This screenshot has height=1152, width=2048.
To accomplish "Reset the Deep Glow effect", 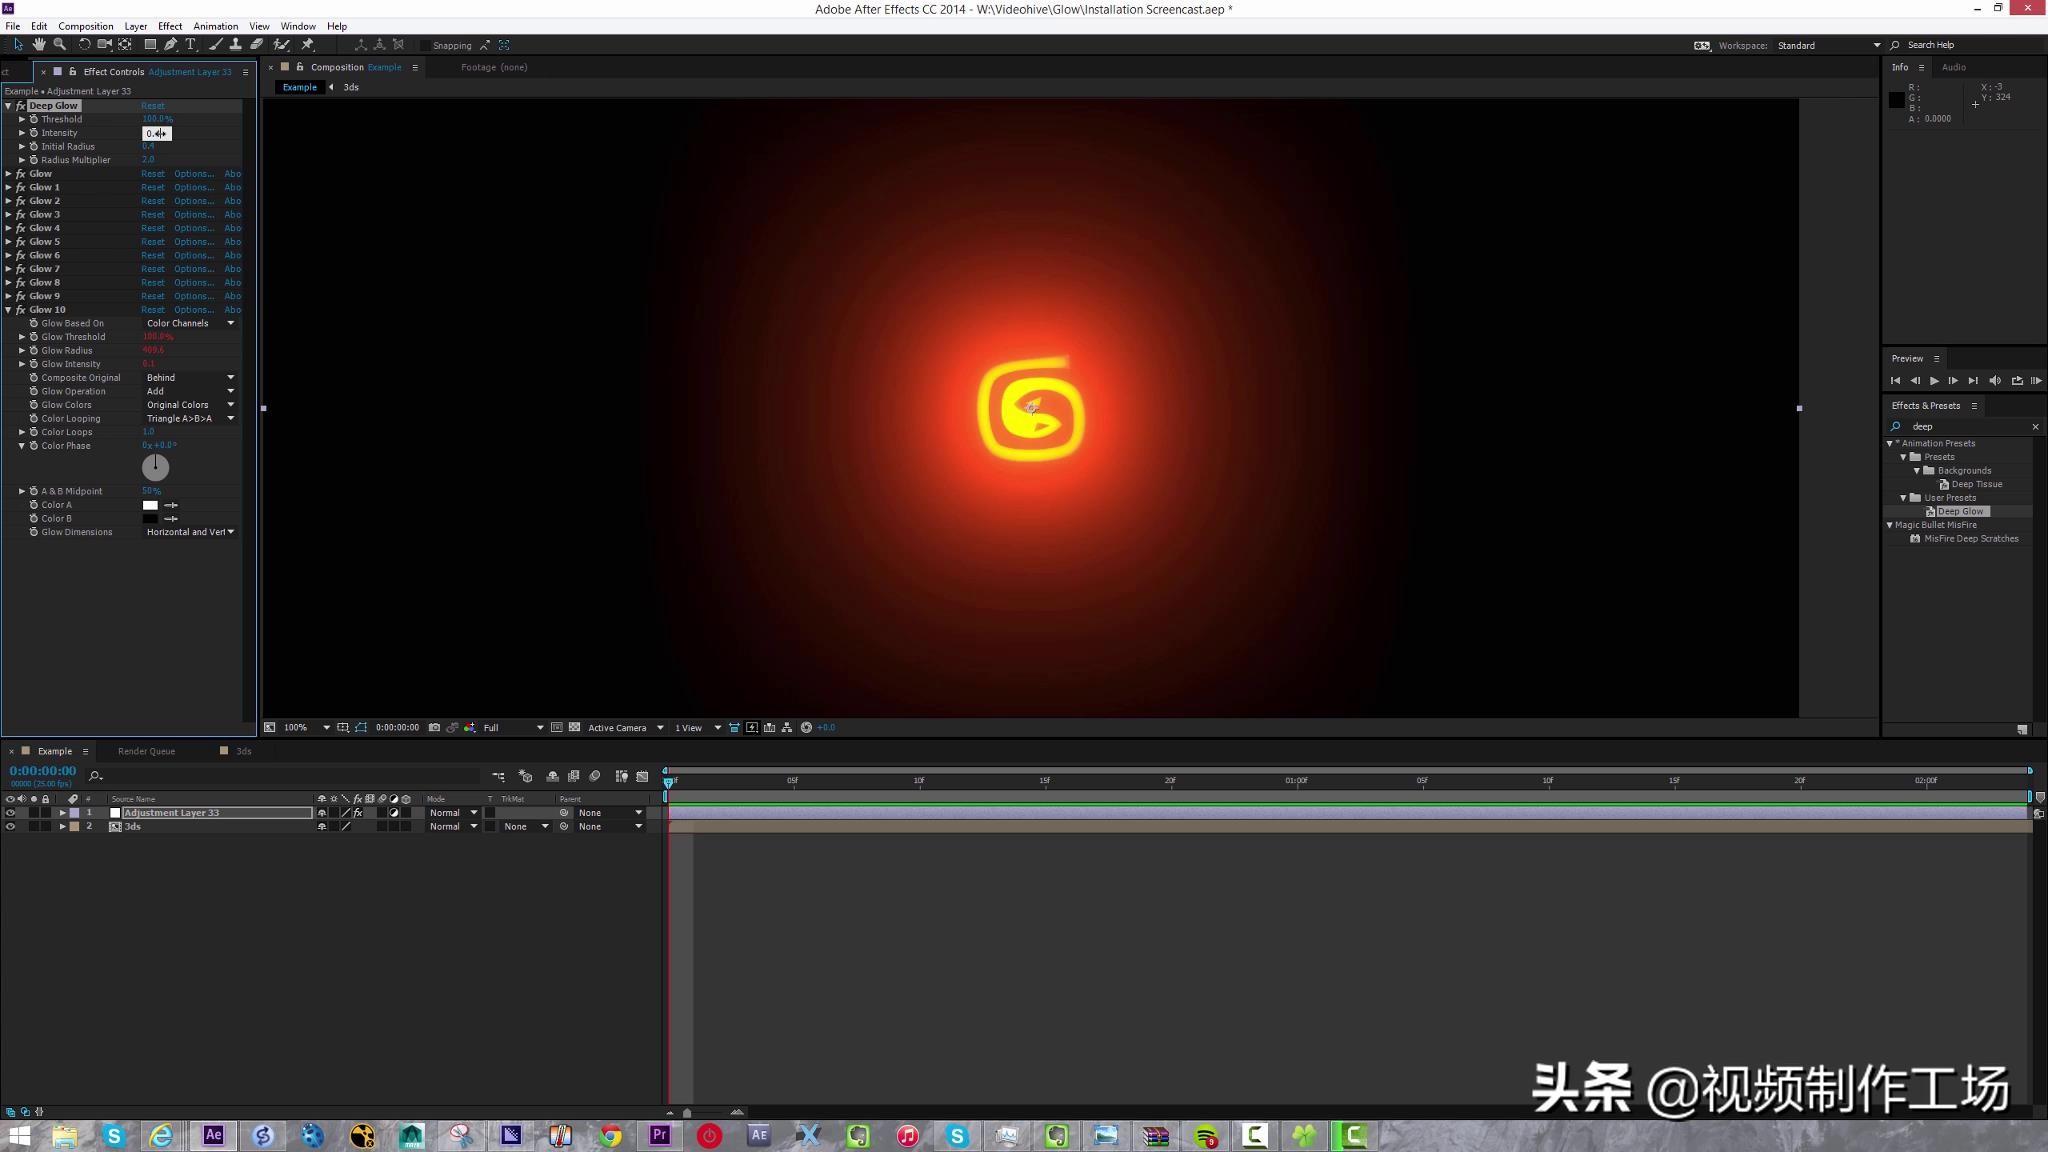I will pyautogui.click(x=155, y=105).
